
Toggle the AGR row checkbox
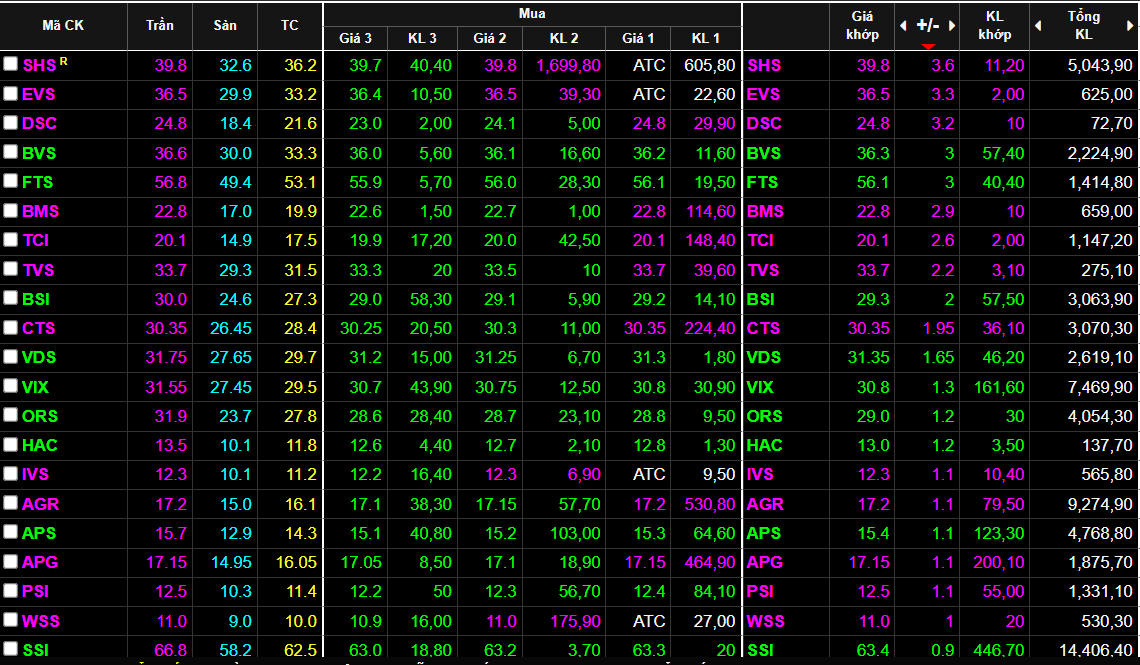pos(10,503)
